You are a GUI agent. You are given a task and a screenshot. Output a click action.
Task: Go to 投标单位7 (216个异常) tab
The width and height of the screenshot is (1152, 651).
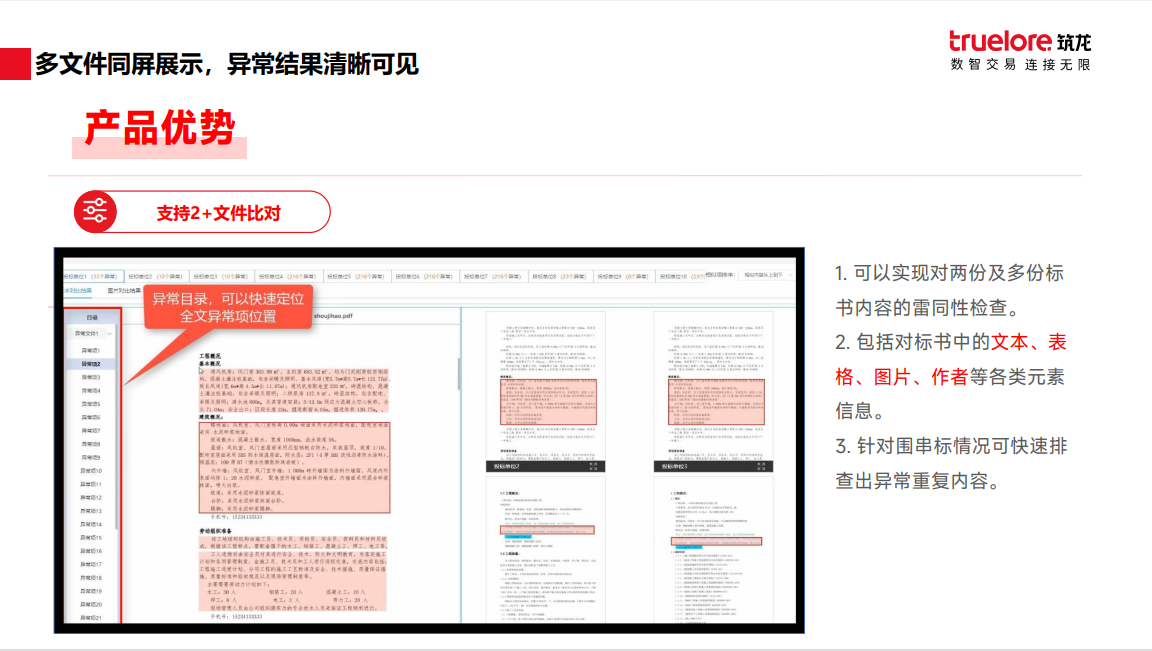(492, 276)
